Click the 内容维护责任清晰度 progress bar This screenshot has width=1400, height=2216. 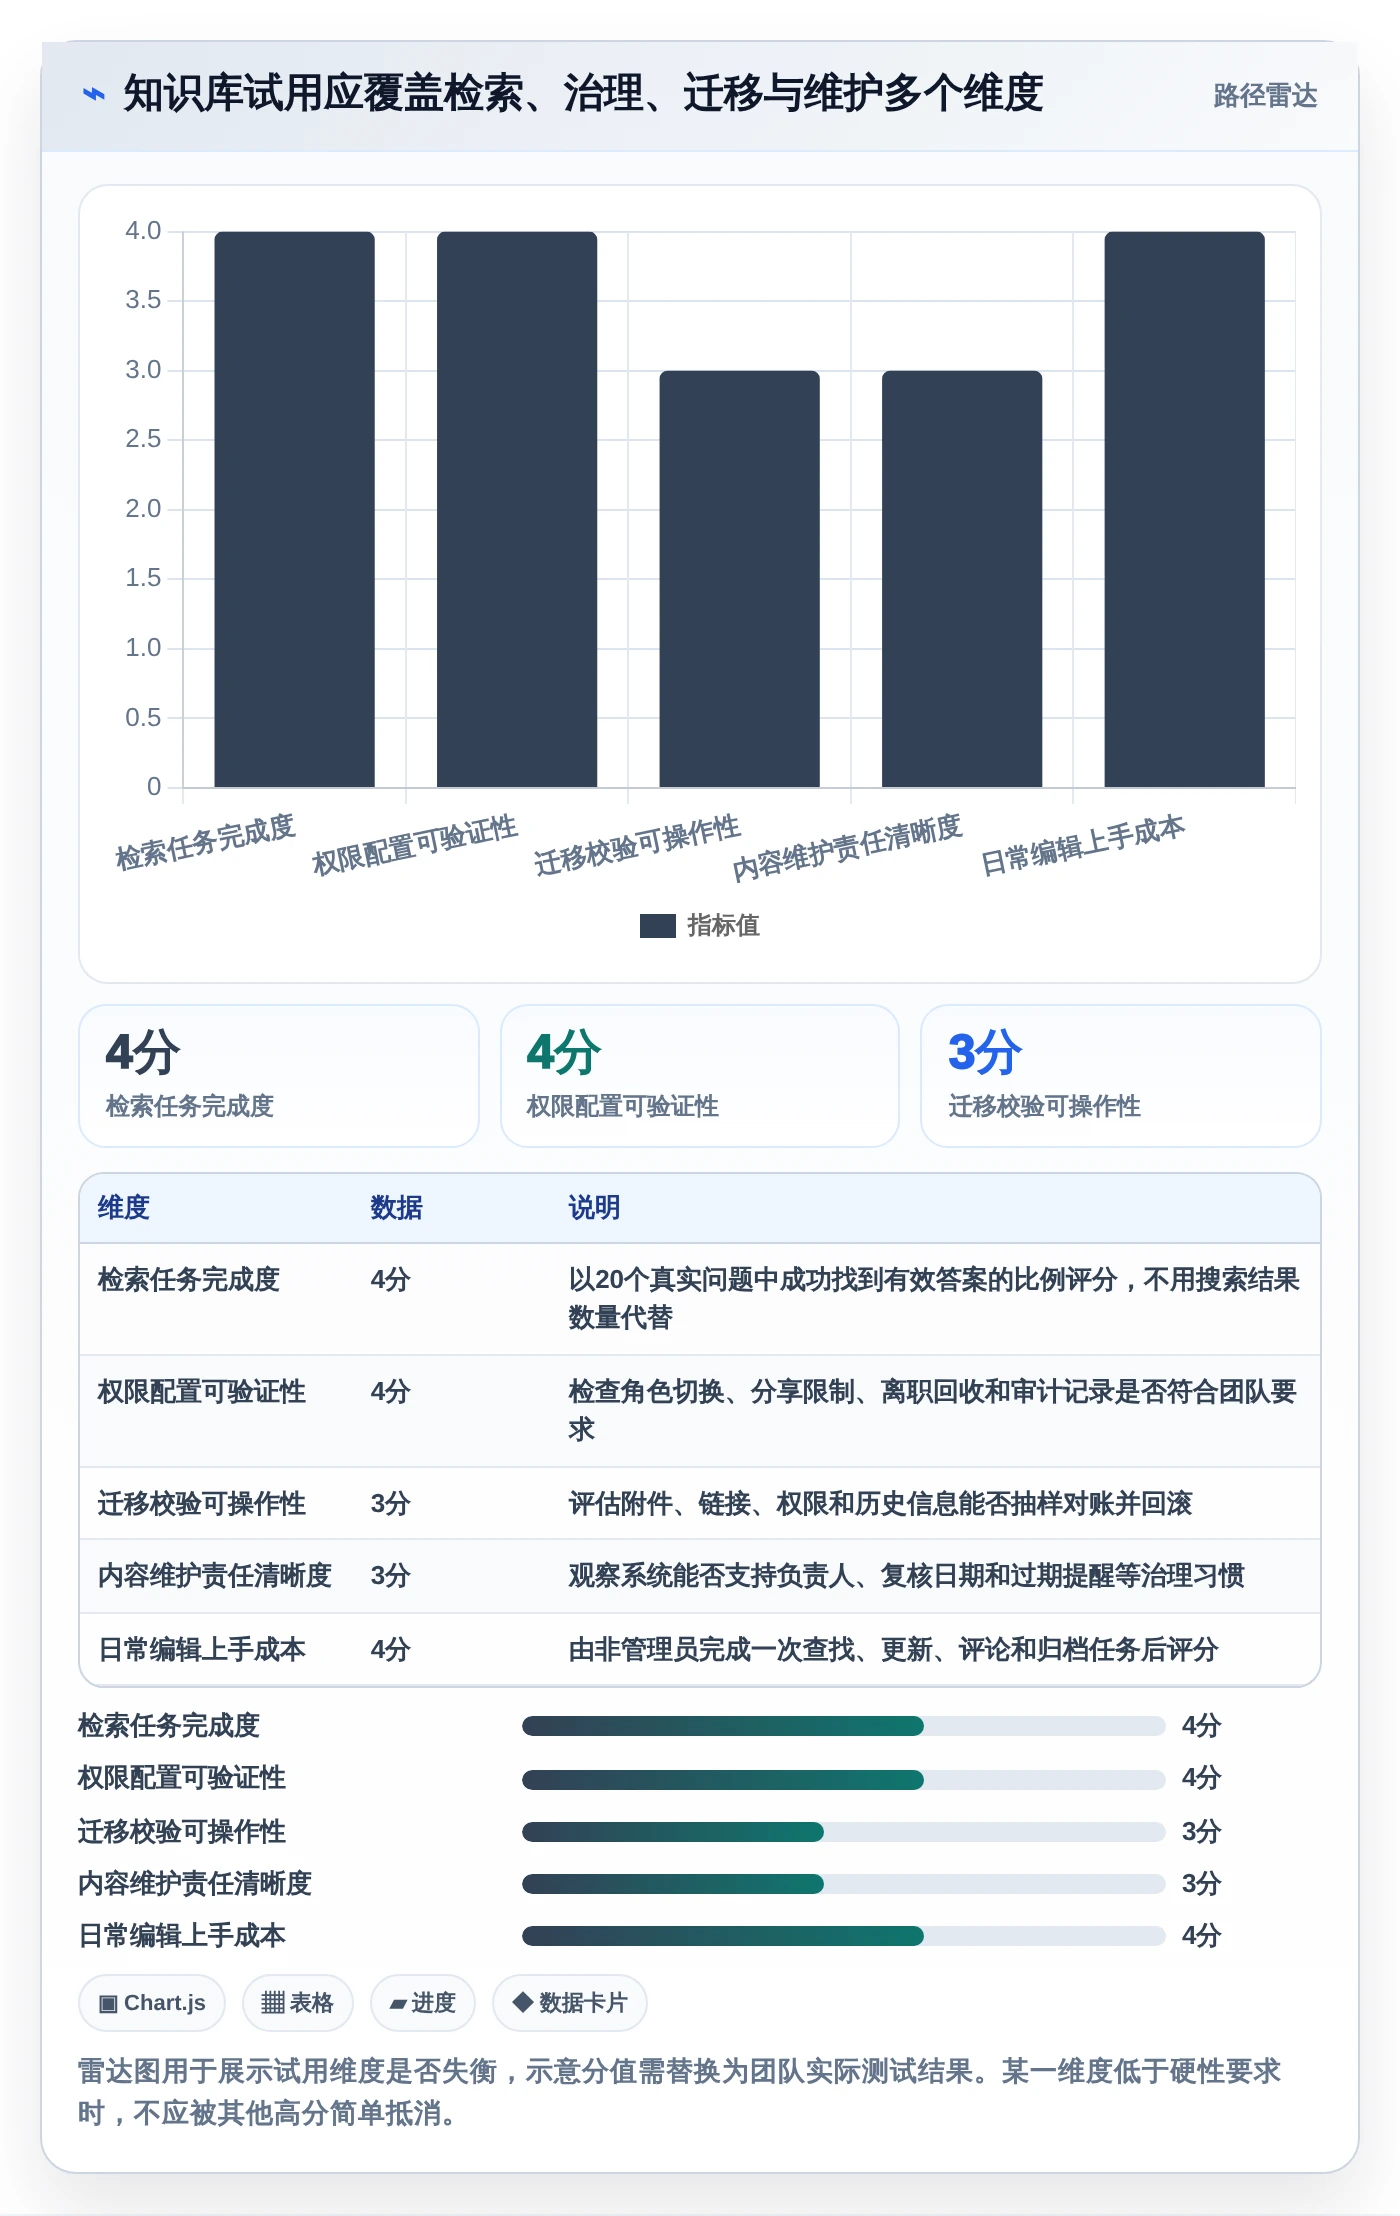pos(843,1884)
